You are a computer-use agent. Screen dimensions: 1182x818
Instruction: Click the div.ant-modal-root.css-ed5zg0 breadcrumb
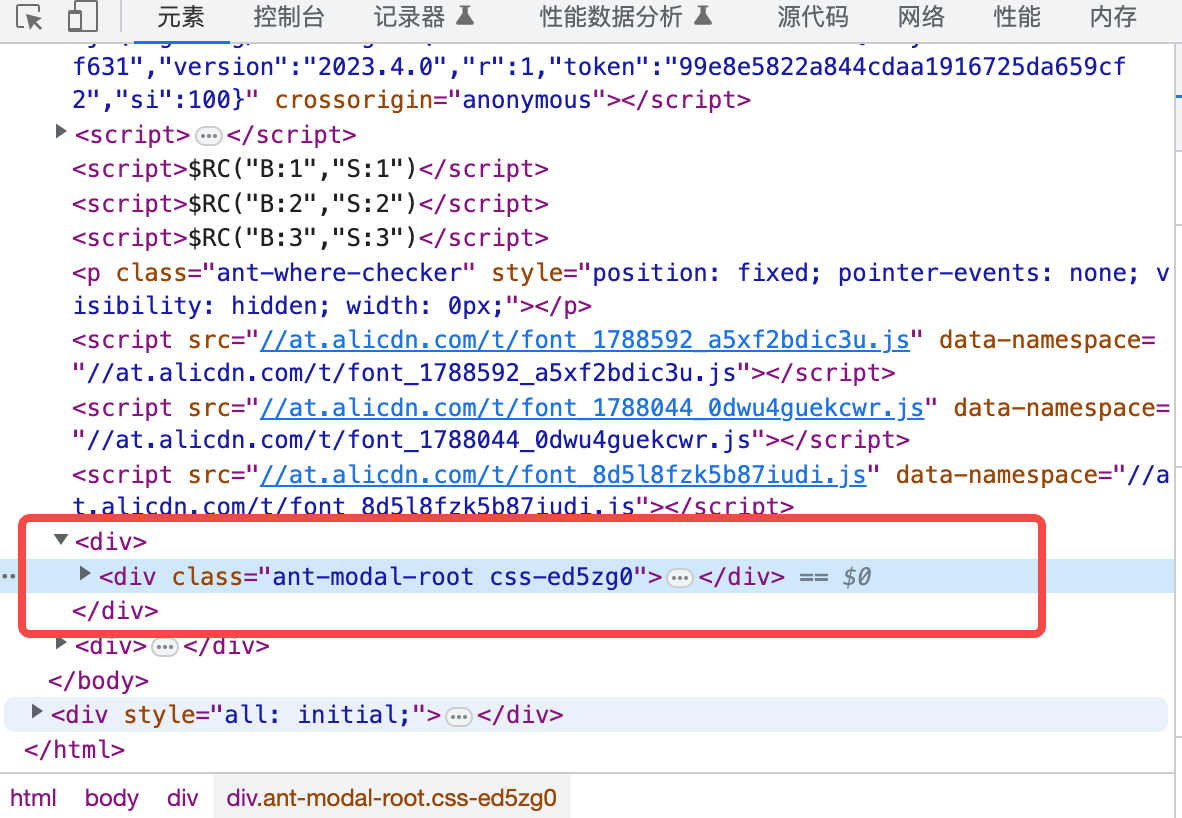(391, 798)
